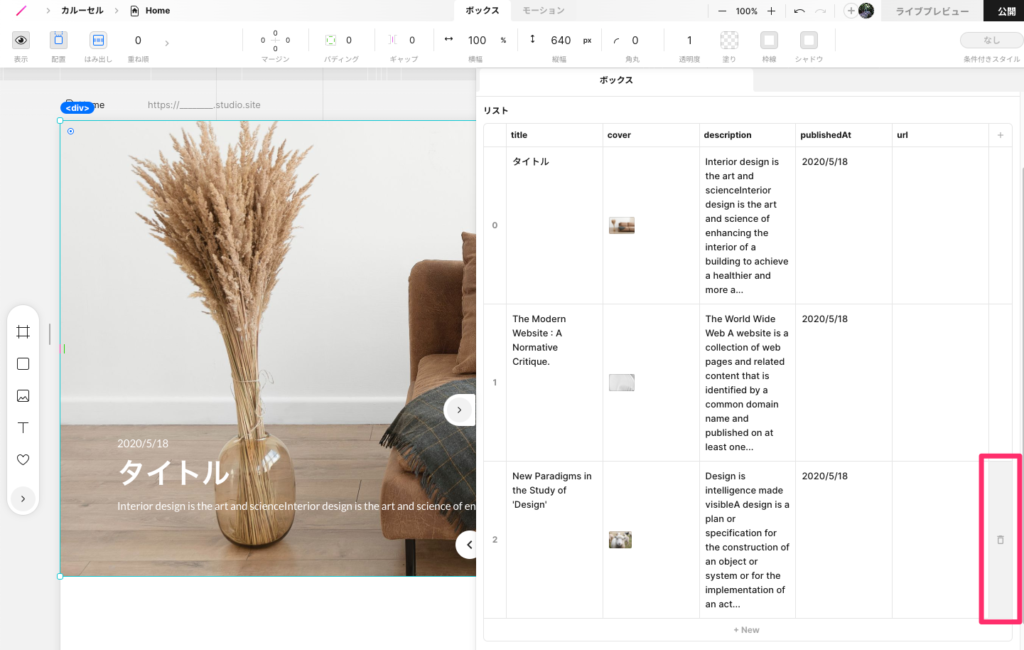Open the row 0 cover thumbnail
This screenshot has height=650, width=1024.
pyautogui.click(x=622, y=225)
